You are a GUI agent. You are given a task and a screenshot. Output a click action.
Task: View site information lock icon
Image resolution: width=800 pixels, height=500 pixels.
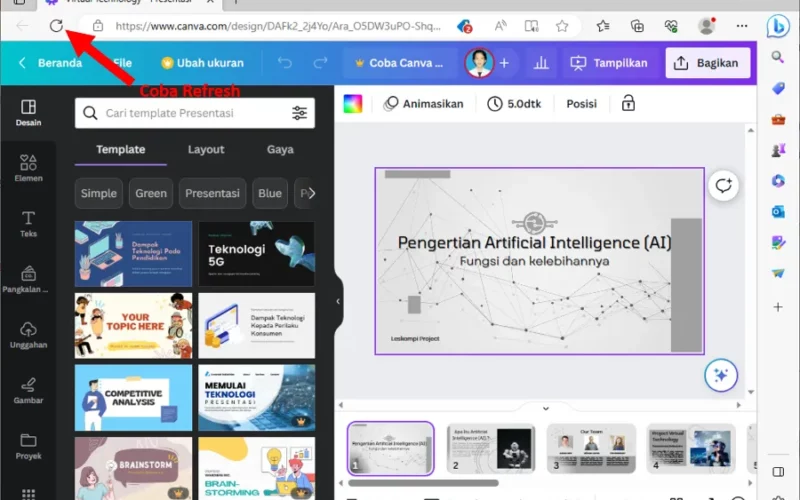[x=98, y=26]
